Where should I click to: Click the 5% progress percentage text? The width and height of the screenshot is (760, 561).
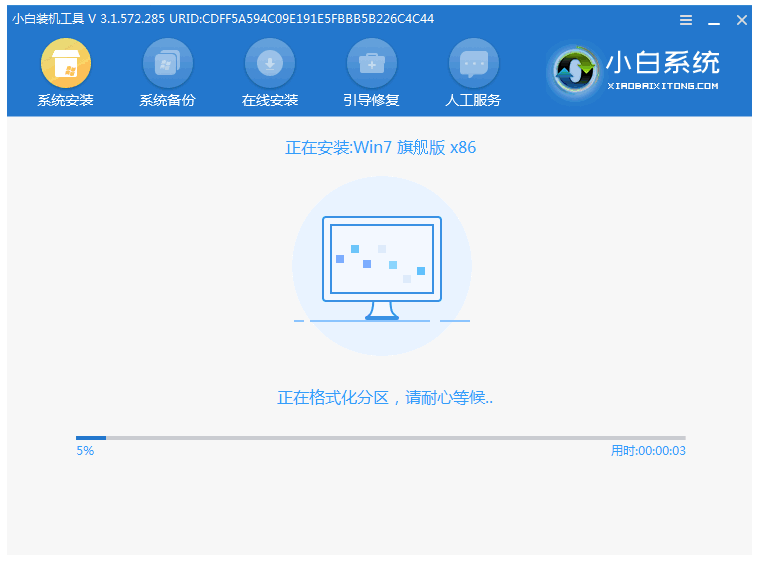[x=85, y=451]
